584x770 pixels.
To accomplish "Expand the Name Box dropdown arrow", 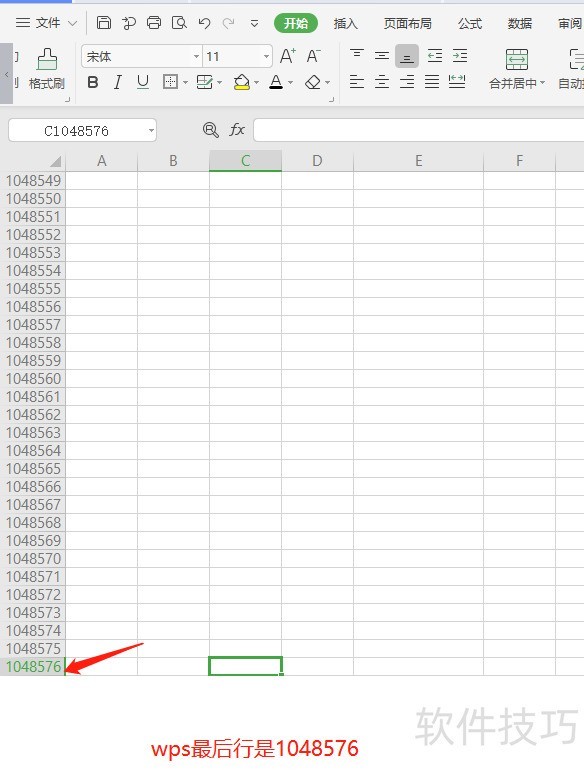I will point(151,131).
